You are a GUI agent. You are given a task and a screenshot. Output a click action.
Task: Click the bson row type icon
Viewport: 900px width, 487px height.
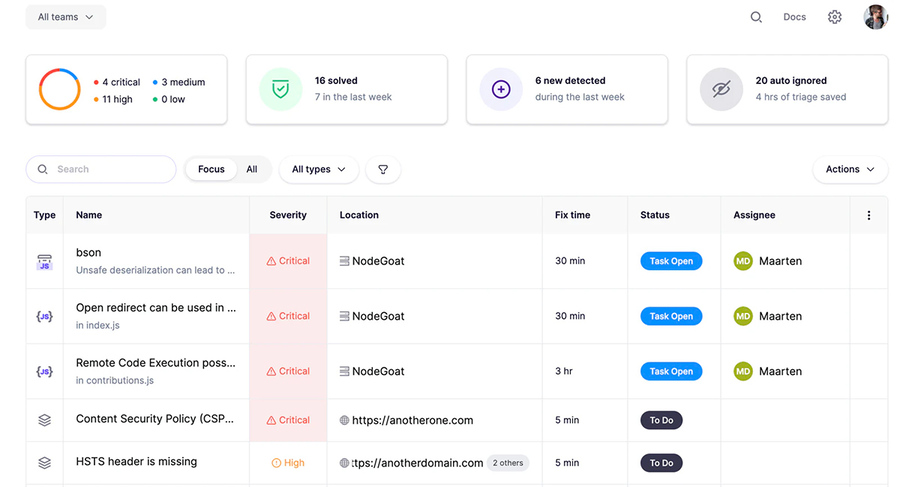[x=44, y=262]
